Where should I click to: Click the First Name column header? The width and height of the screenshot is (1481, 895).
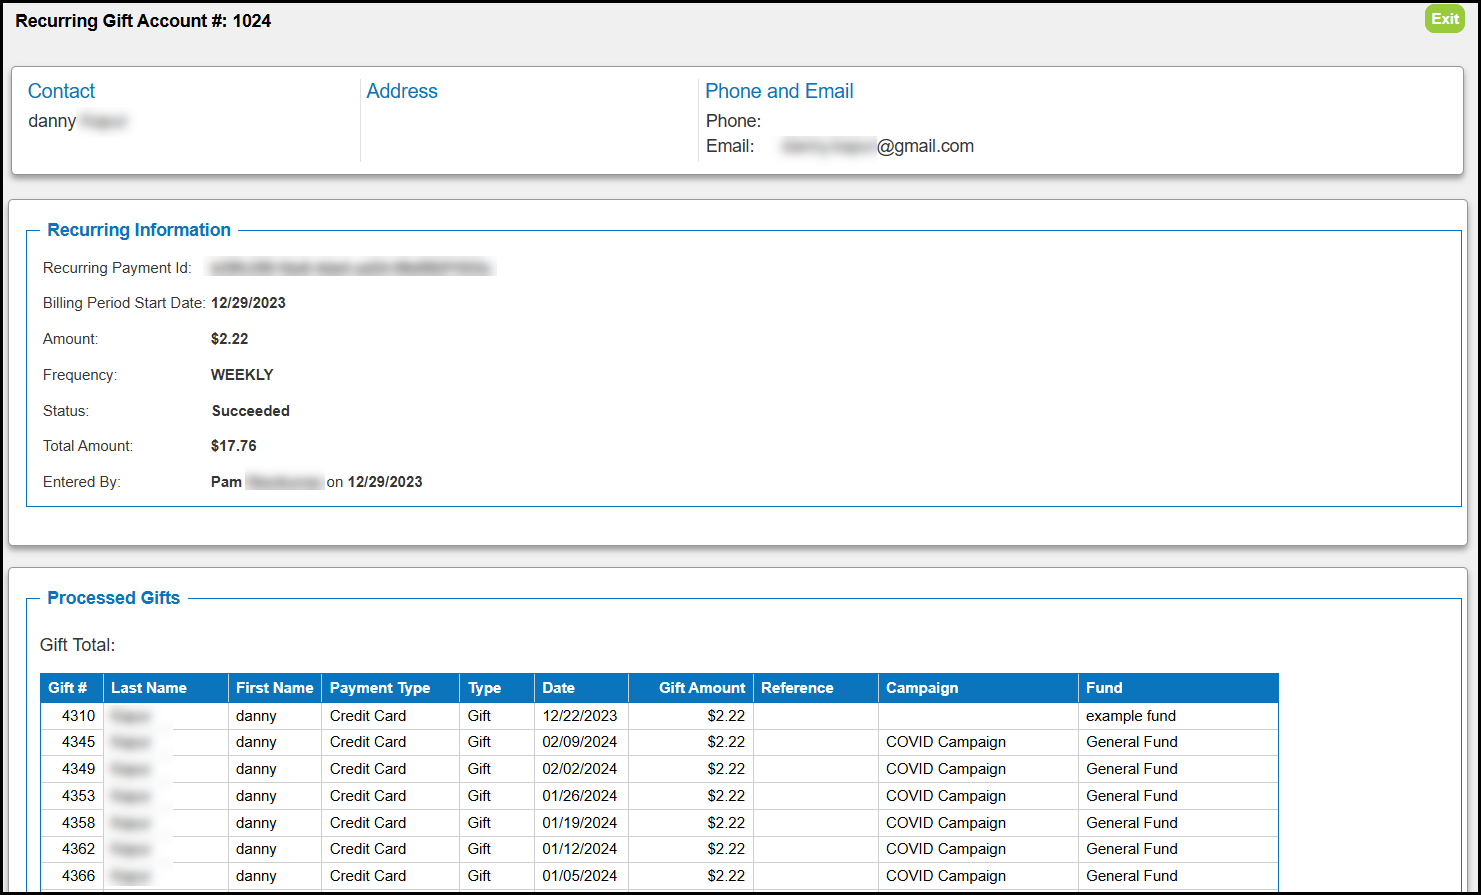click(275, 688)
